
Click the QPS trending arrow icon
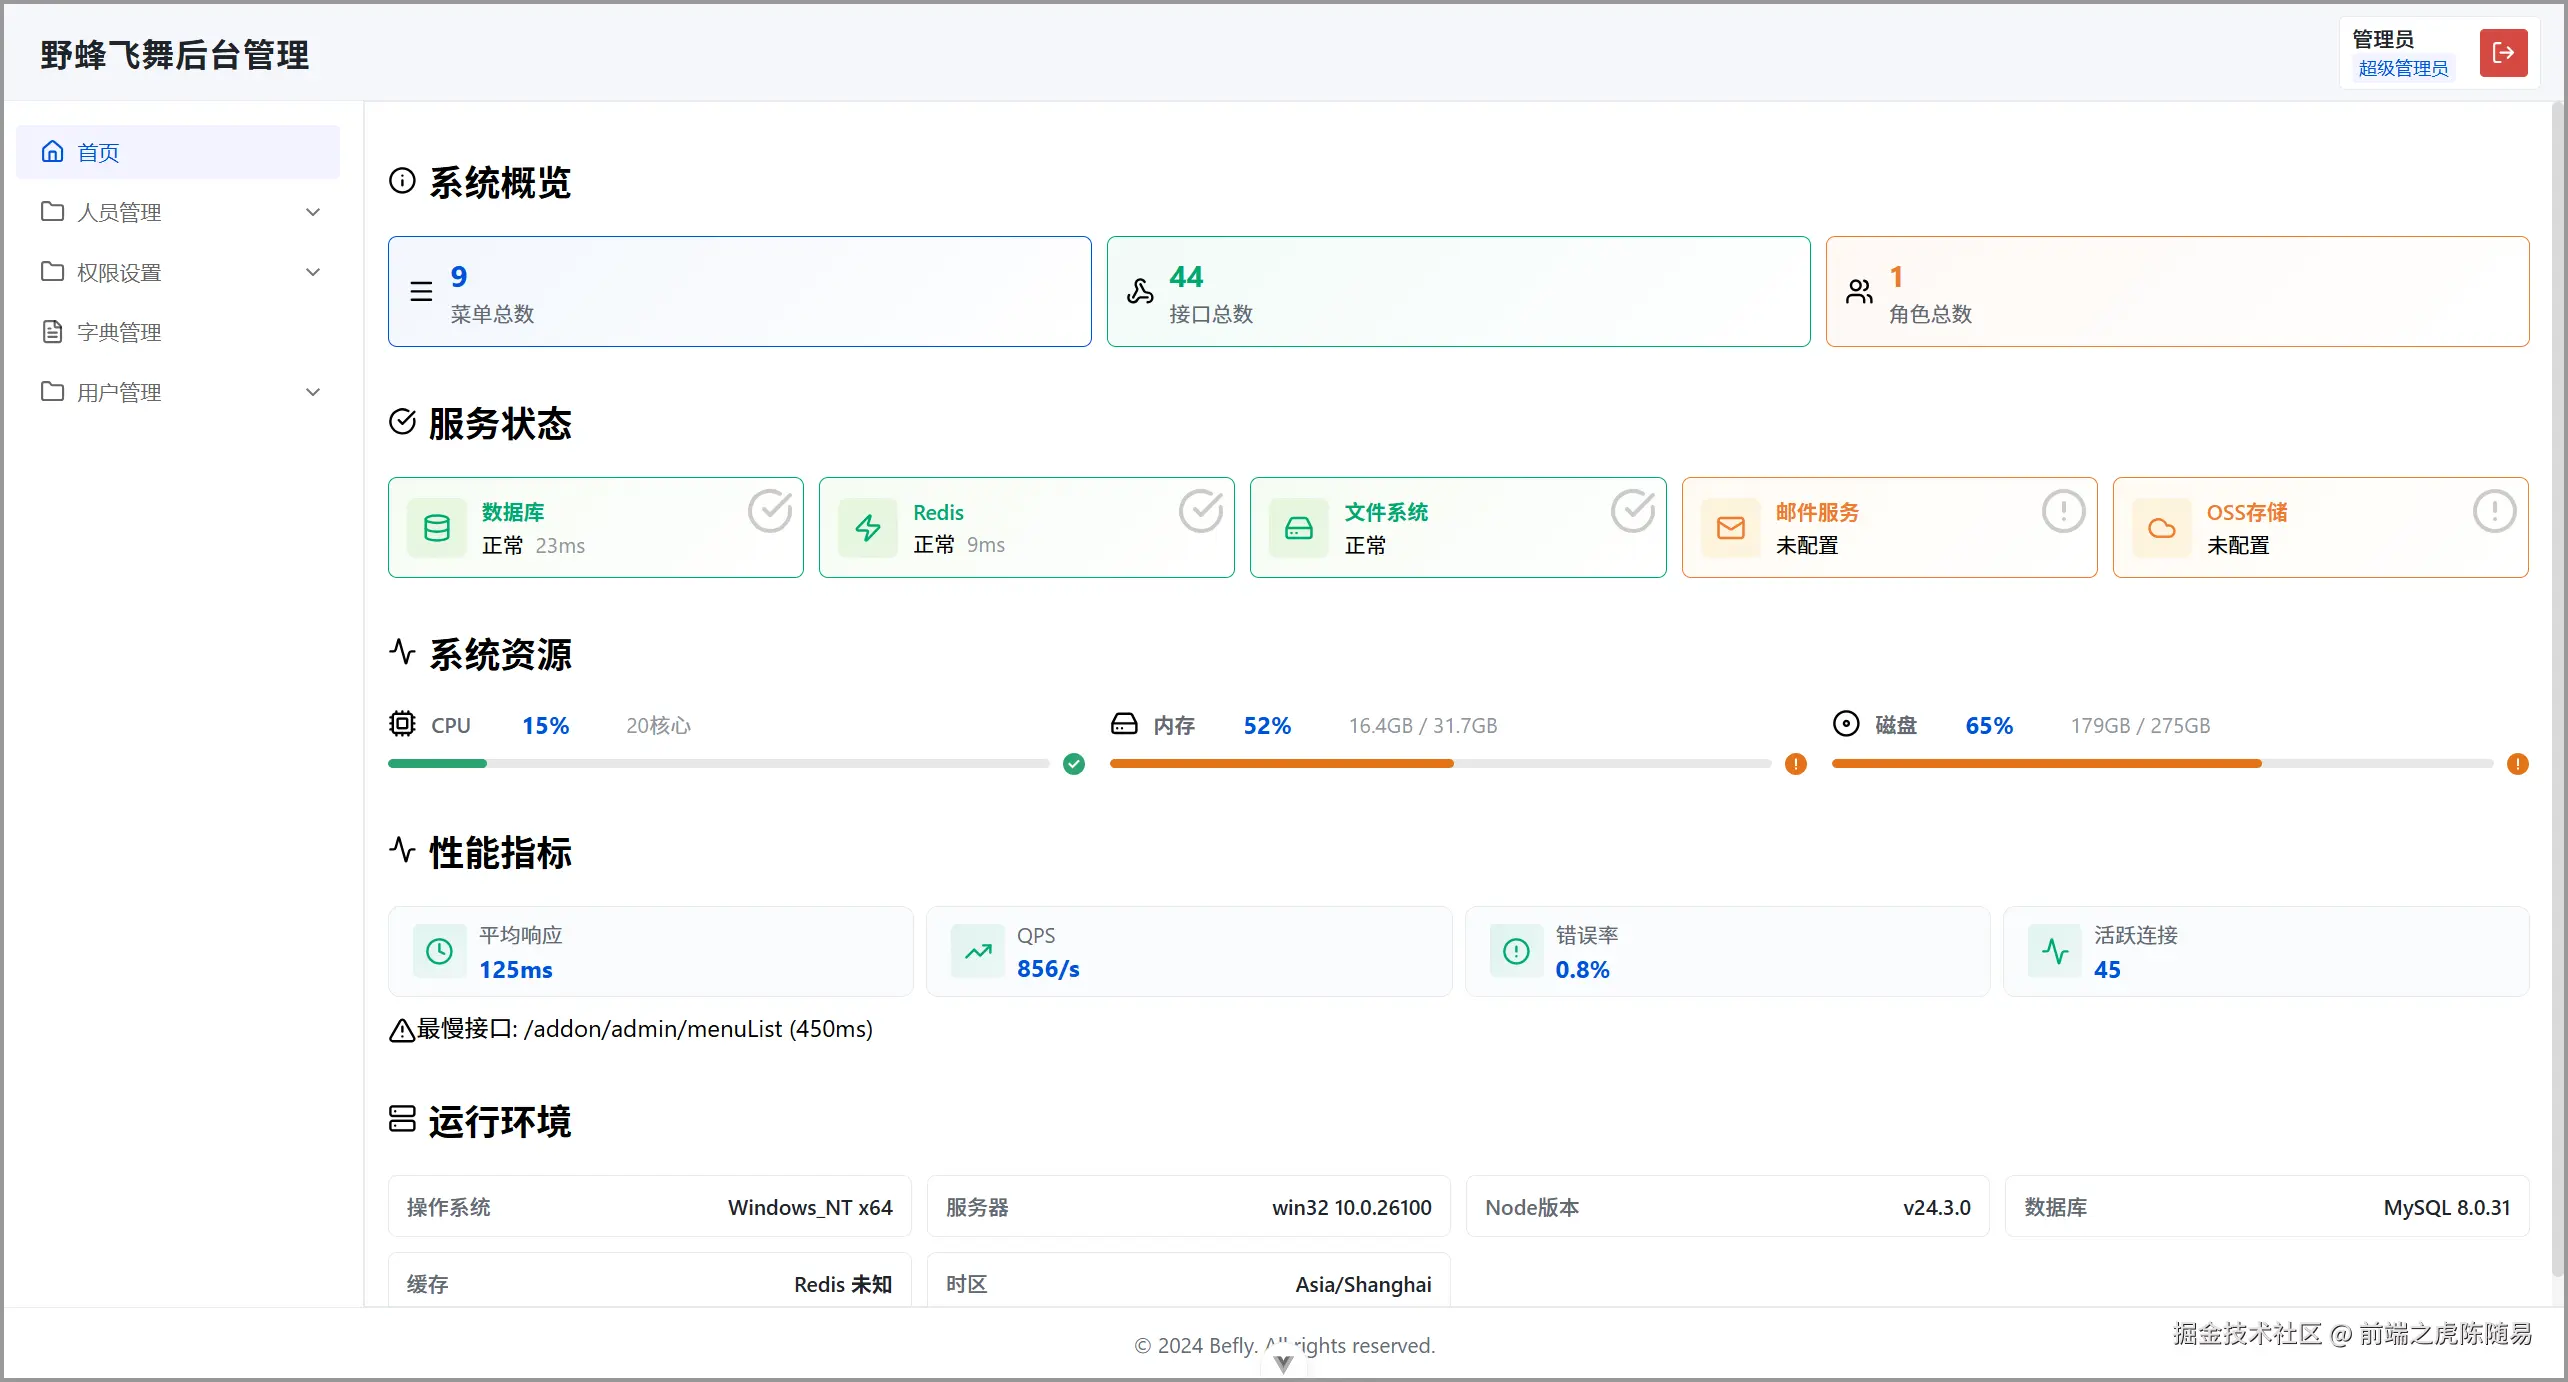[978, 951]
